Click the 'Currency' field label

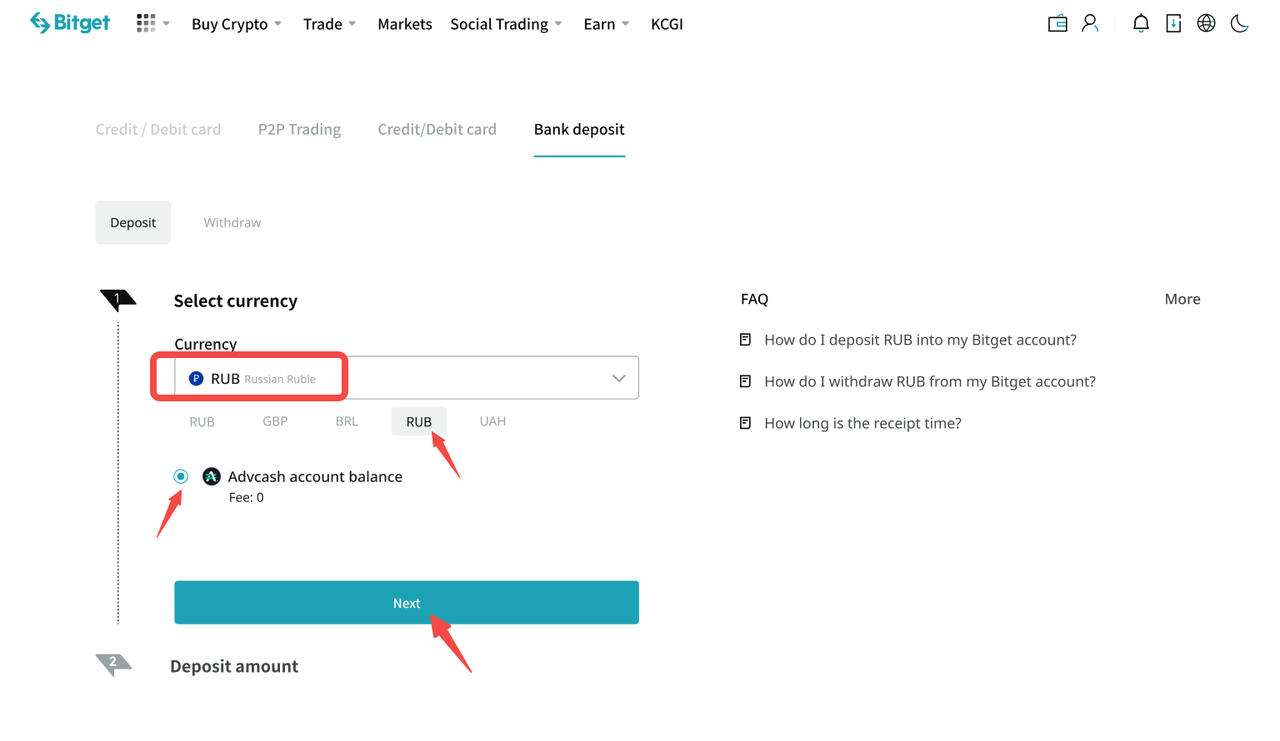205,344
